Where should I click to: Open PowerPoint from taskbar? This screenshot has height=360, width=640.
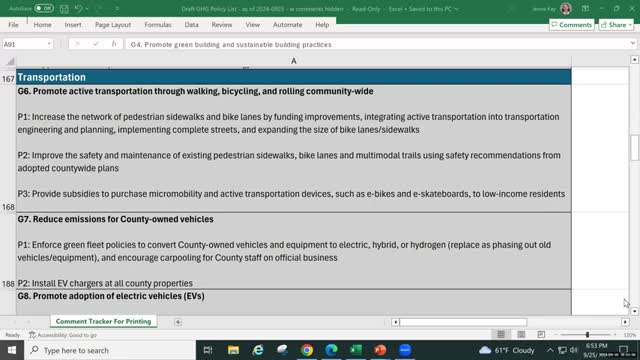click(380, 350)
